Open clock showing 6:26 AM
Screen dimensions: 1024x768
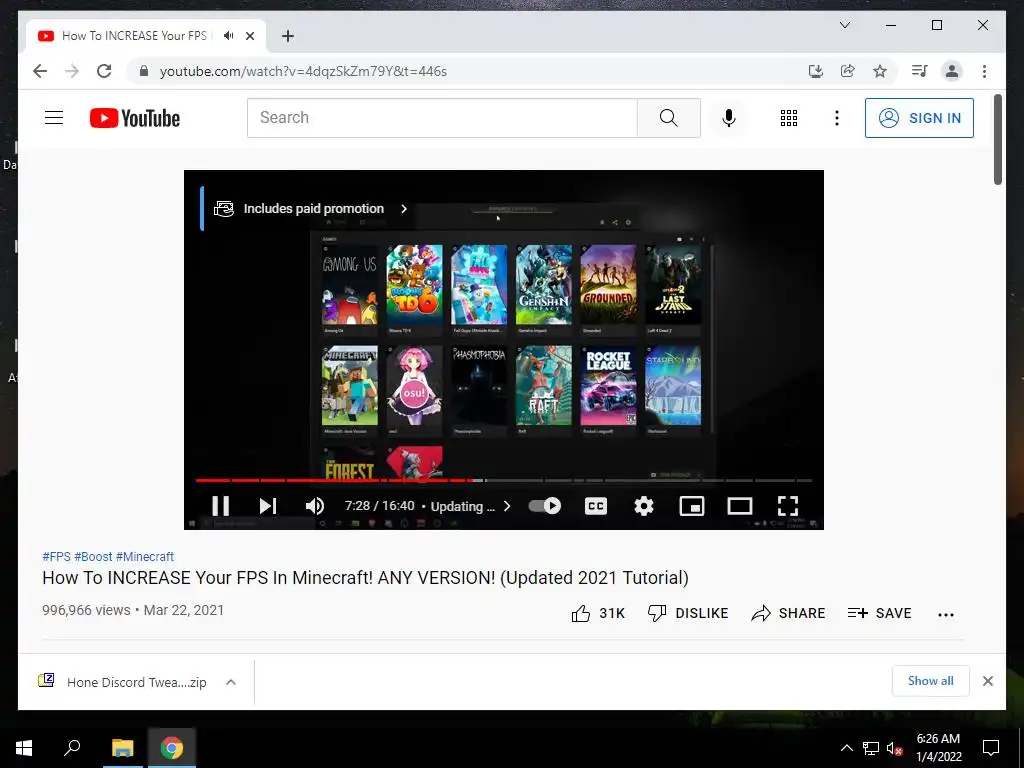[x=938, y=748]
